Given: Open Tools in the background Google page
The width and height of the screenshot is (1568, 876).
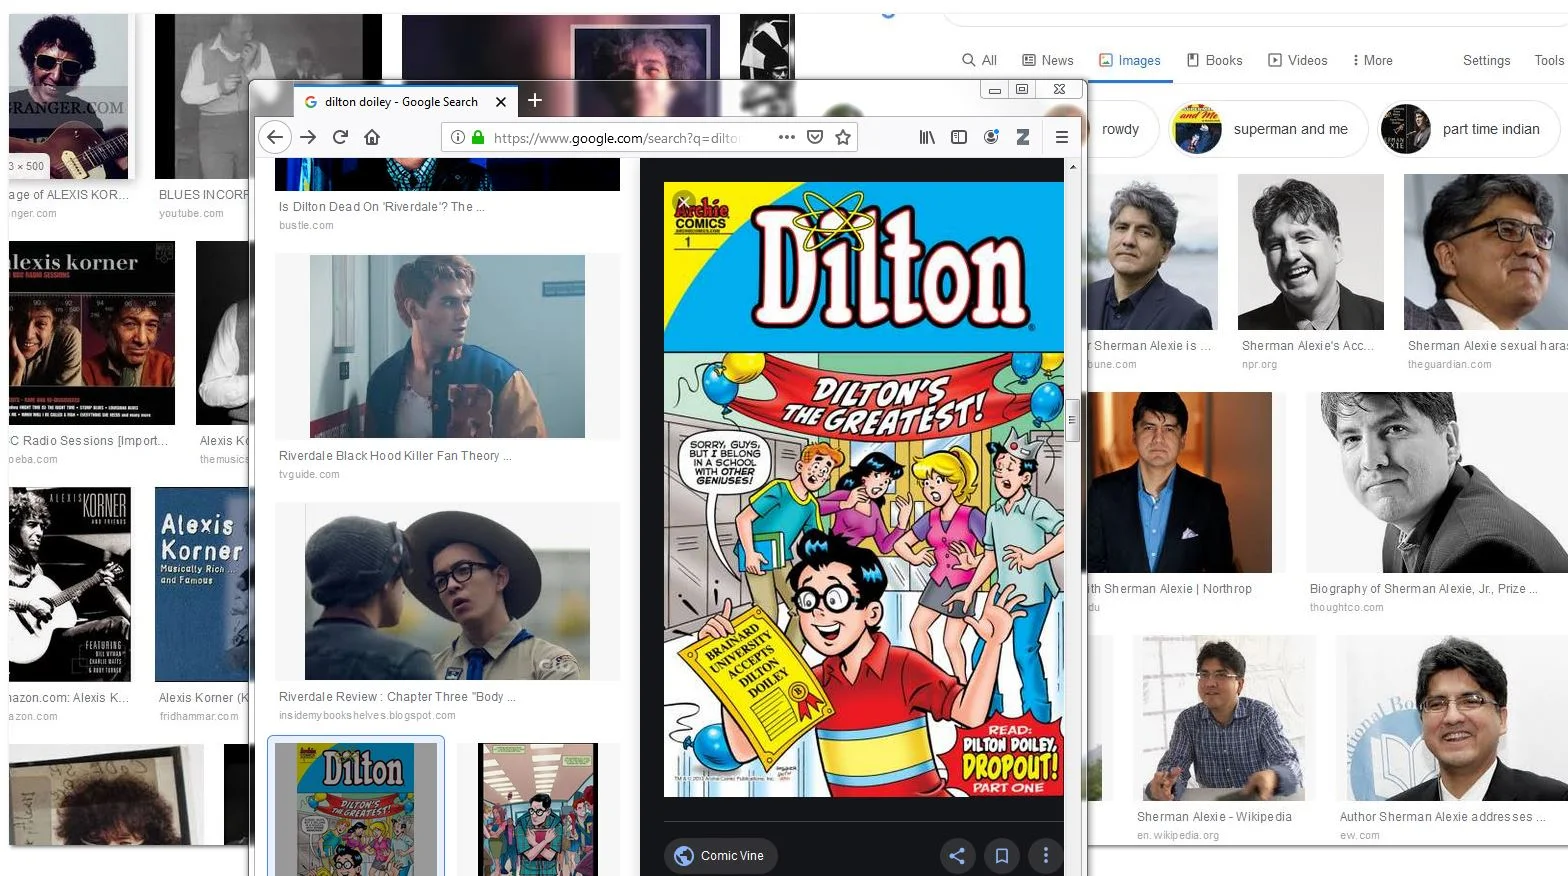Looking at the screenshot, I should click(x=1549, y=60).
